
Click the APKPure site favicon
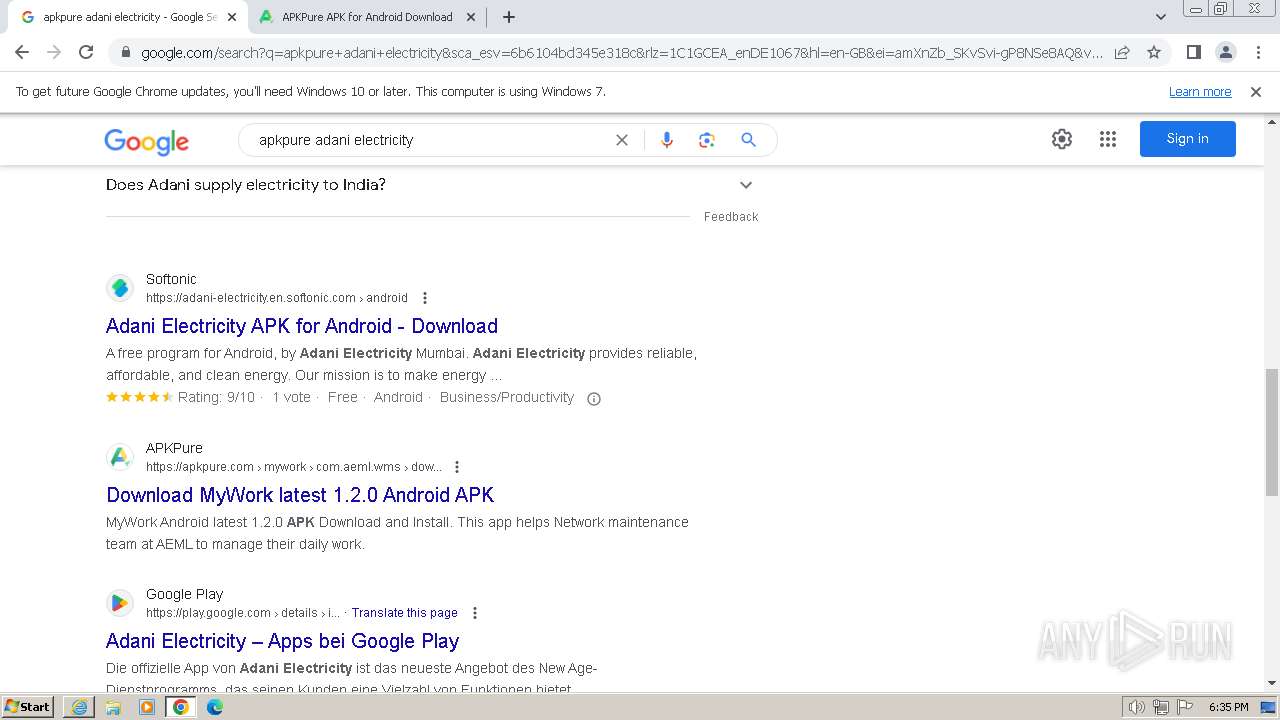[x=120, y=457]
